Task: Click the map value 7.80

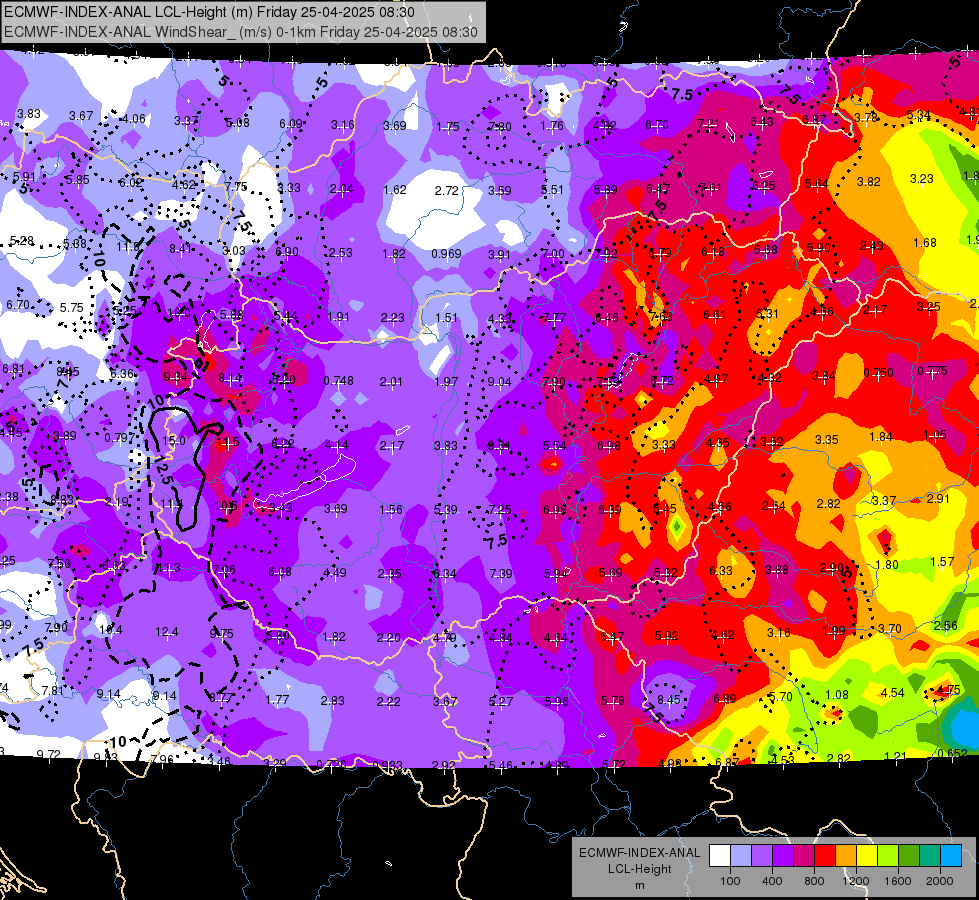Action: coord(499,127)
